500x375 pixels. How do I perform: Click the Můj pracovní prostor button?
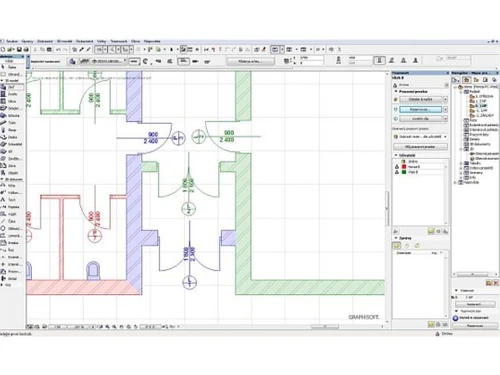point(420,147)
